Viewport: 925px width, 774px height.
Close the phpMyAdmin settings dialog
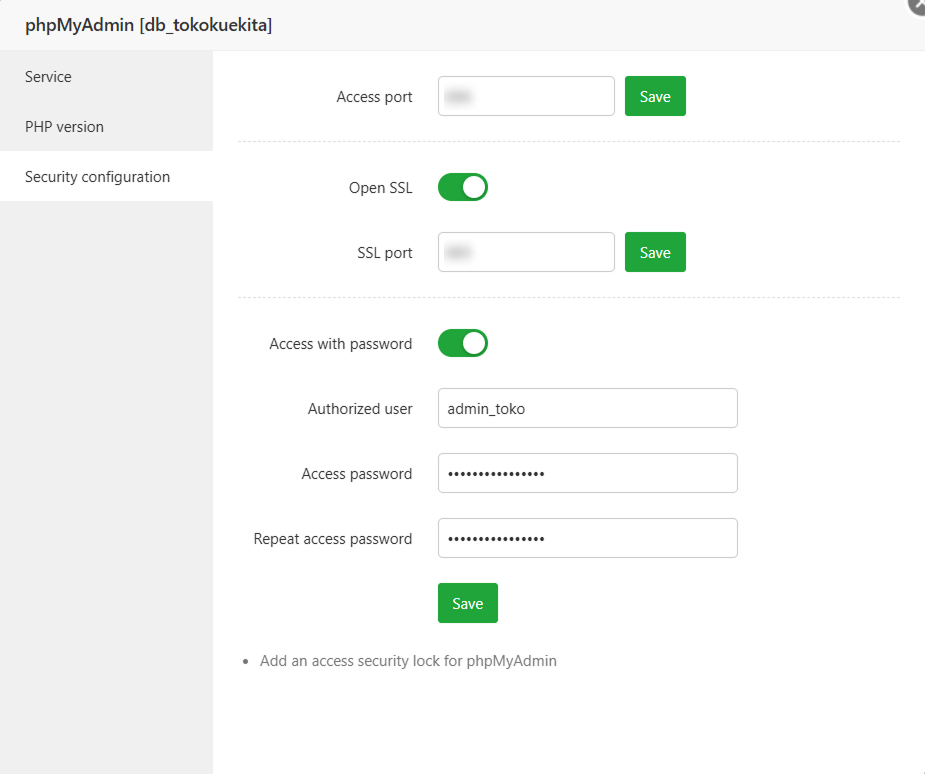click(915, 6)
